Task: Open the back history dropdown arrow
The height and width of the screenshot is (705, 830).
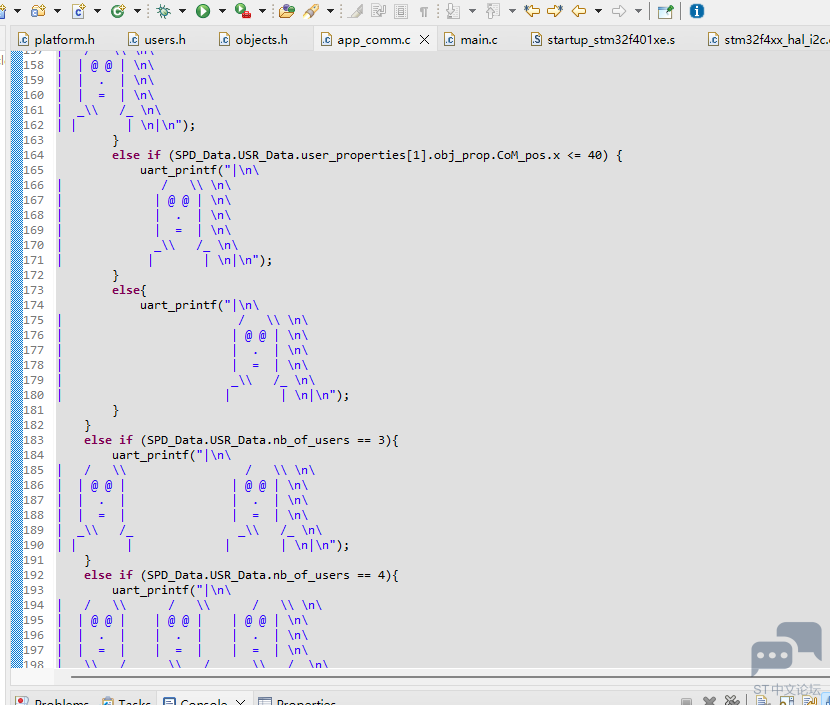Action: (x=598, y=11)
